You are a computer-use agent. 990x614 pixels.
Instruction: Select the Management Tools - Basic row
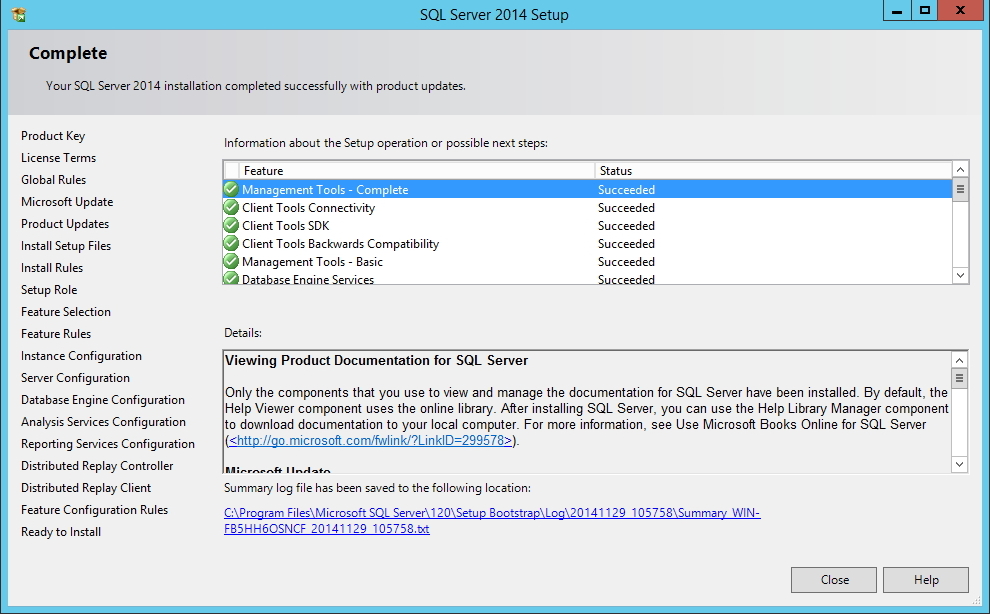588,262
